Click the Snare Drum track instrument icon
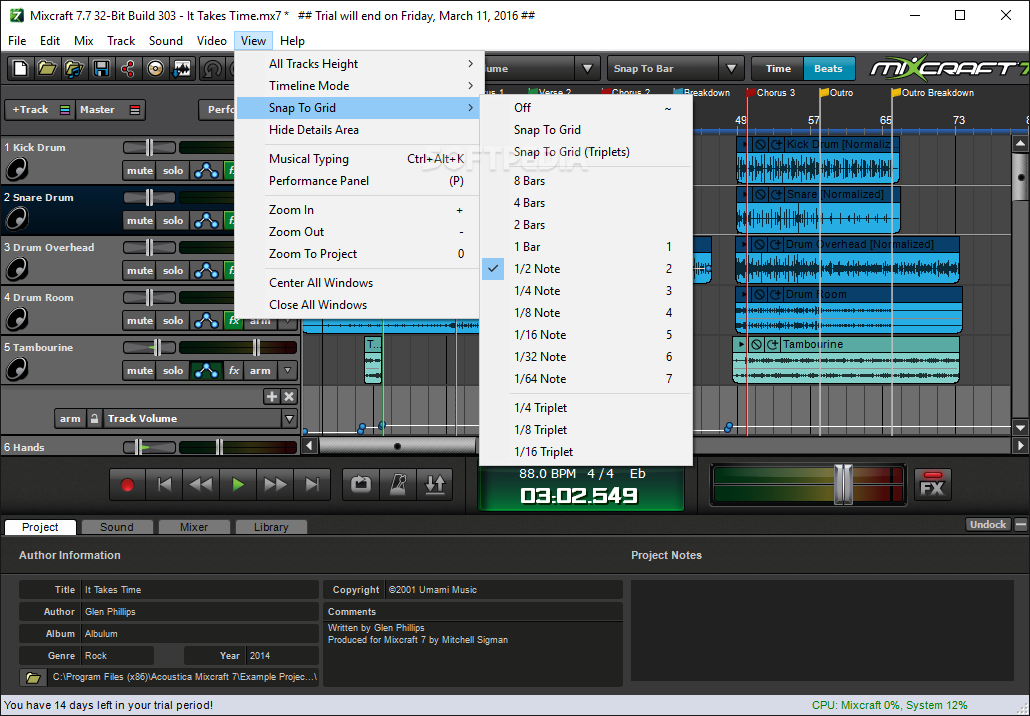This screenshot has height=716, width=1030. [16, 219]
